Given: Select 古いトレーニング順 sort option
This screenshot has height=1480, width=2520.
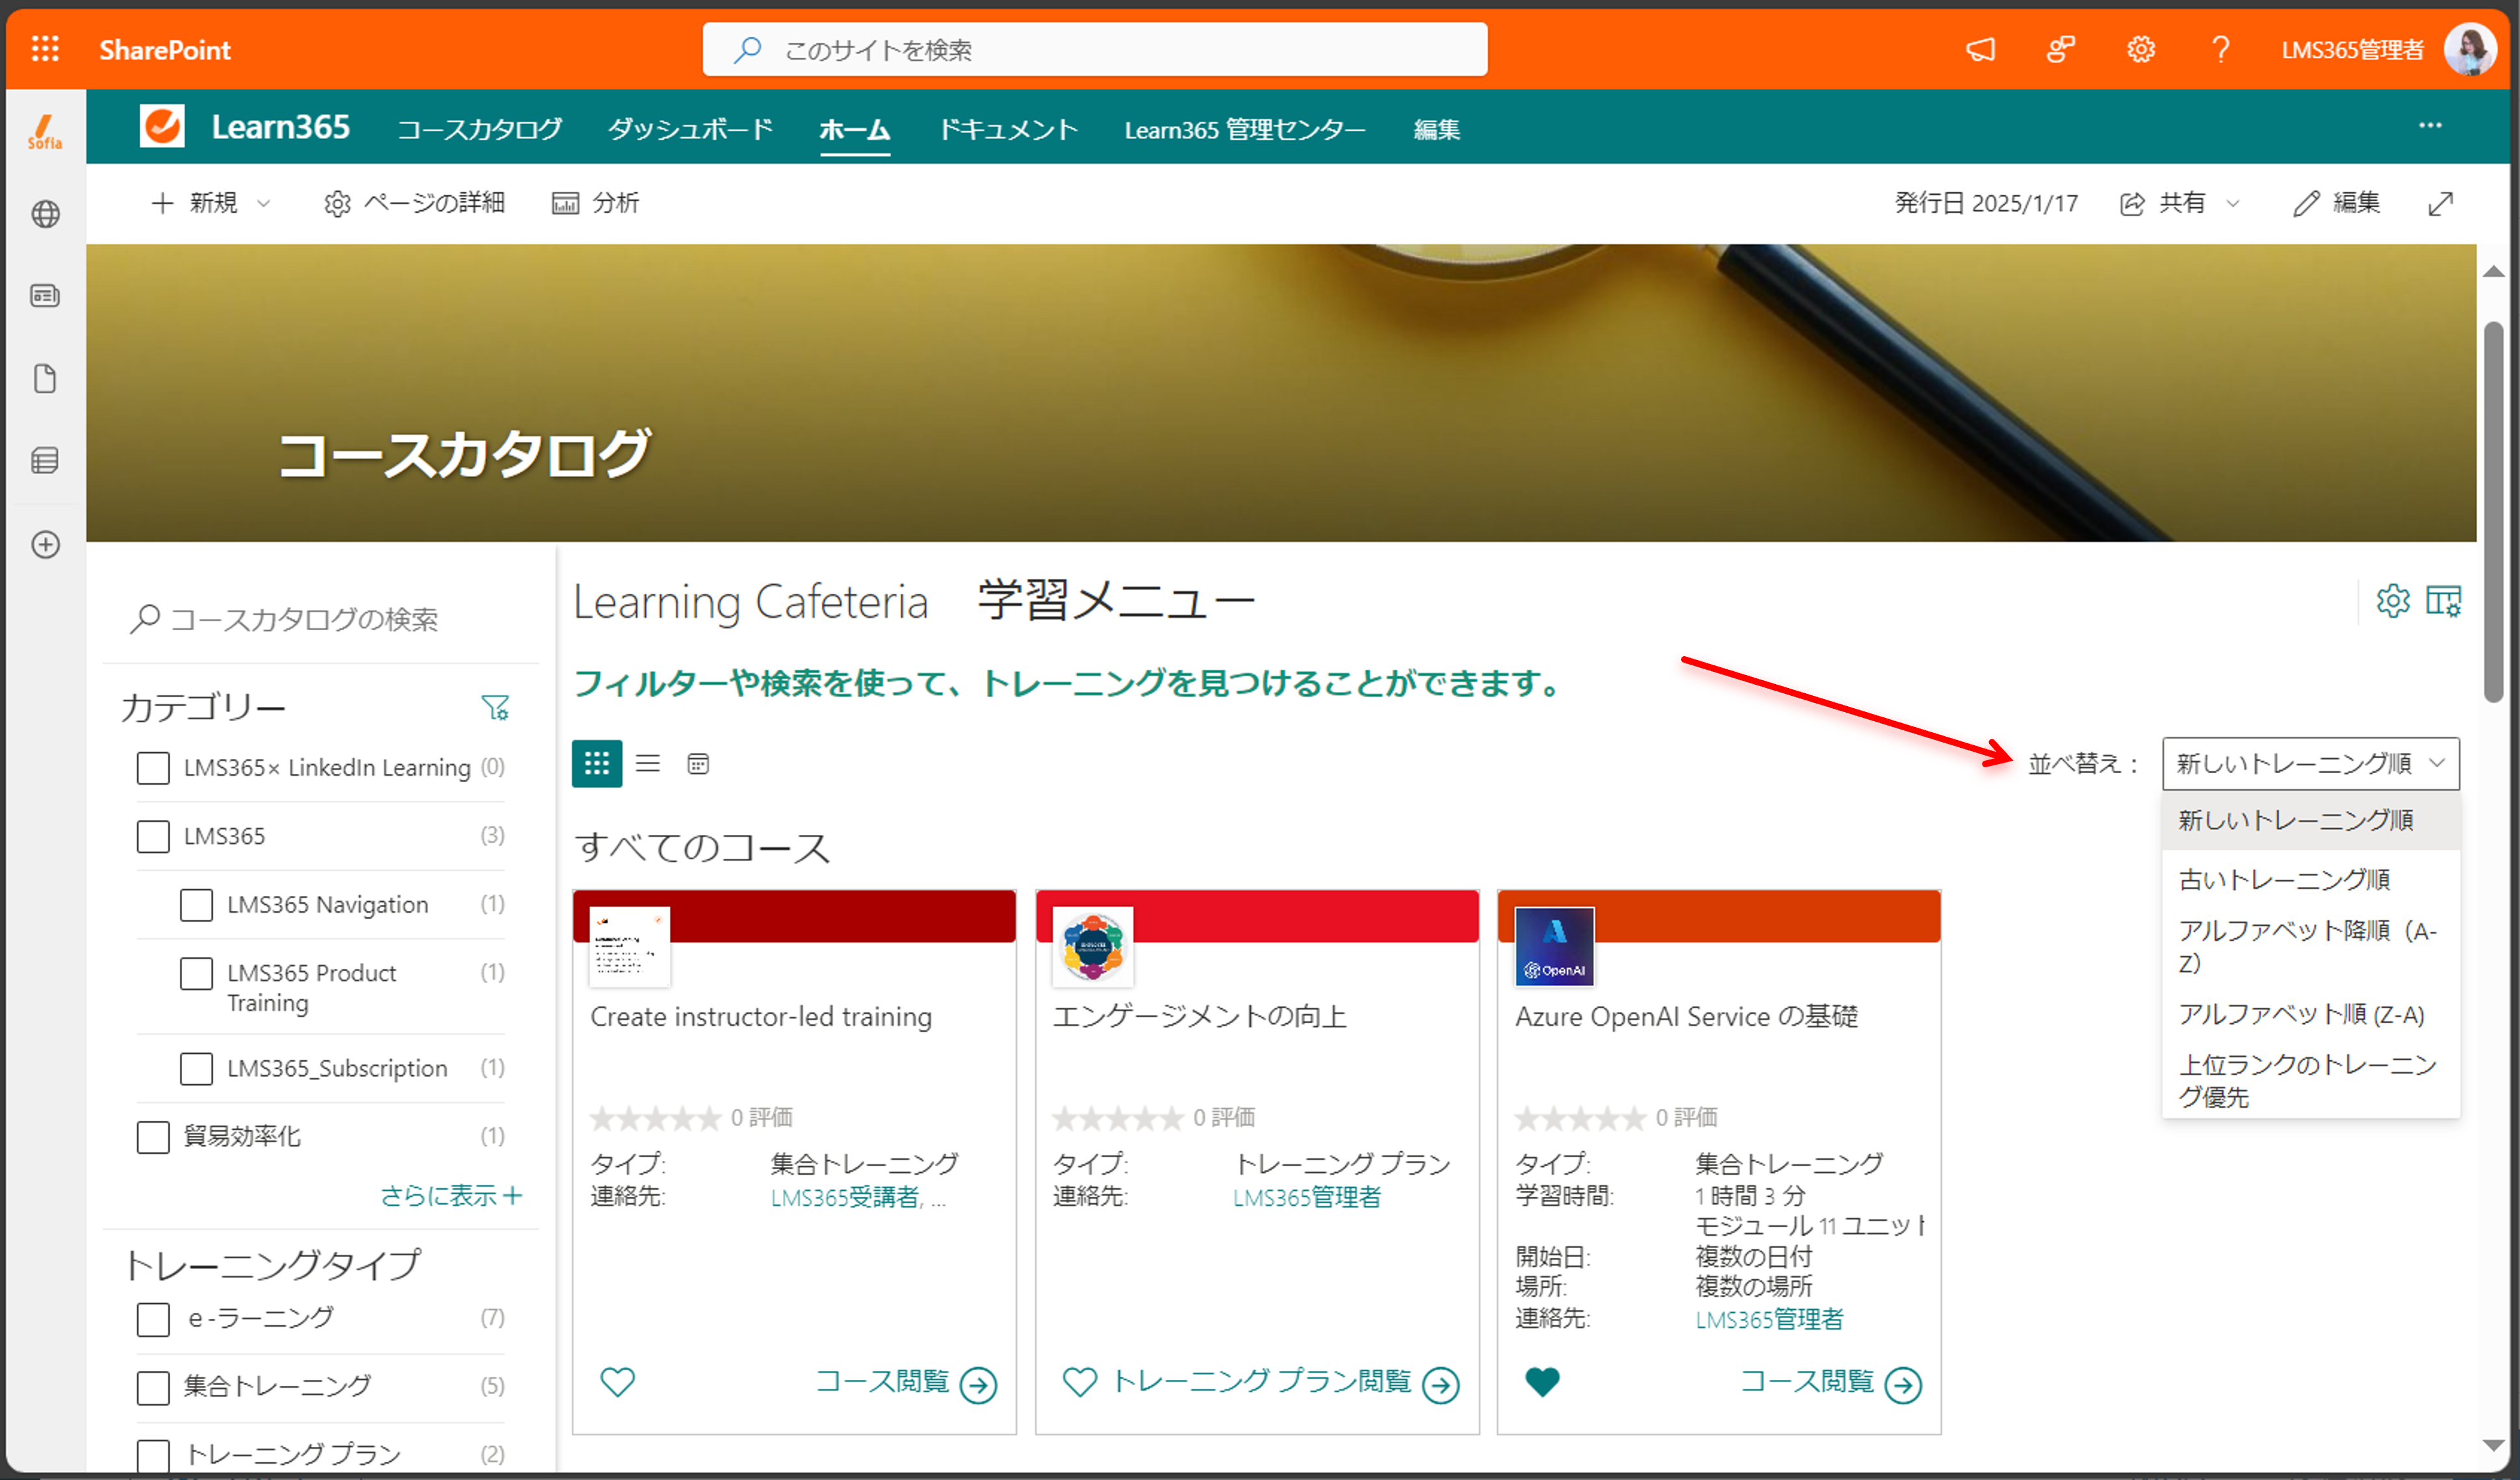Looking at the screenshot, I should 2310,880.
